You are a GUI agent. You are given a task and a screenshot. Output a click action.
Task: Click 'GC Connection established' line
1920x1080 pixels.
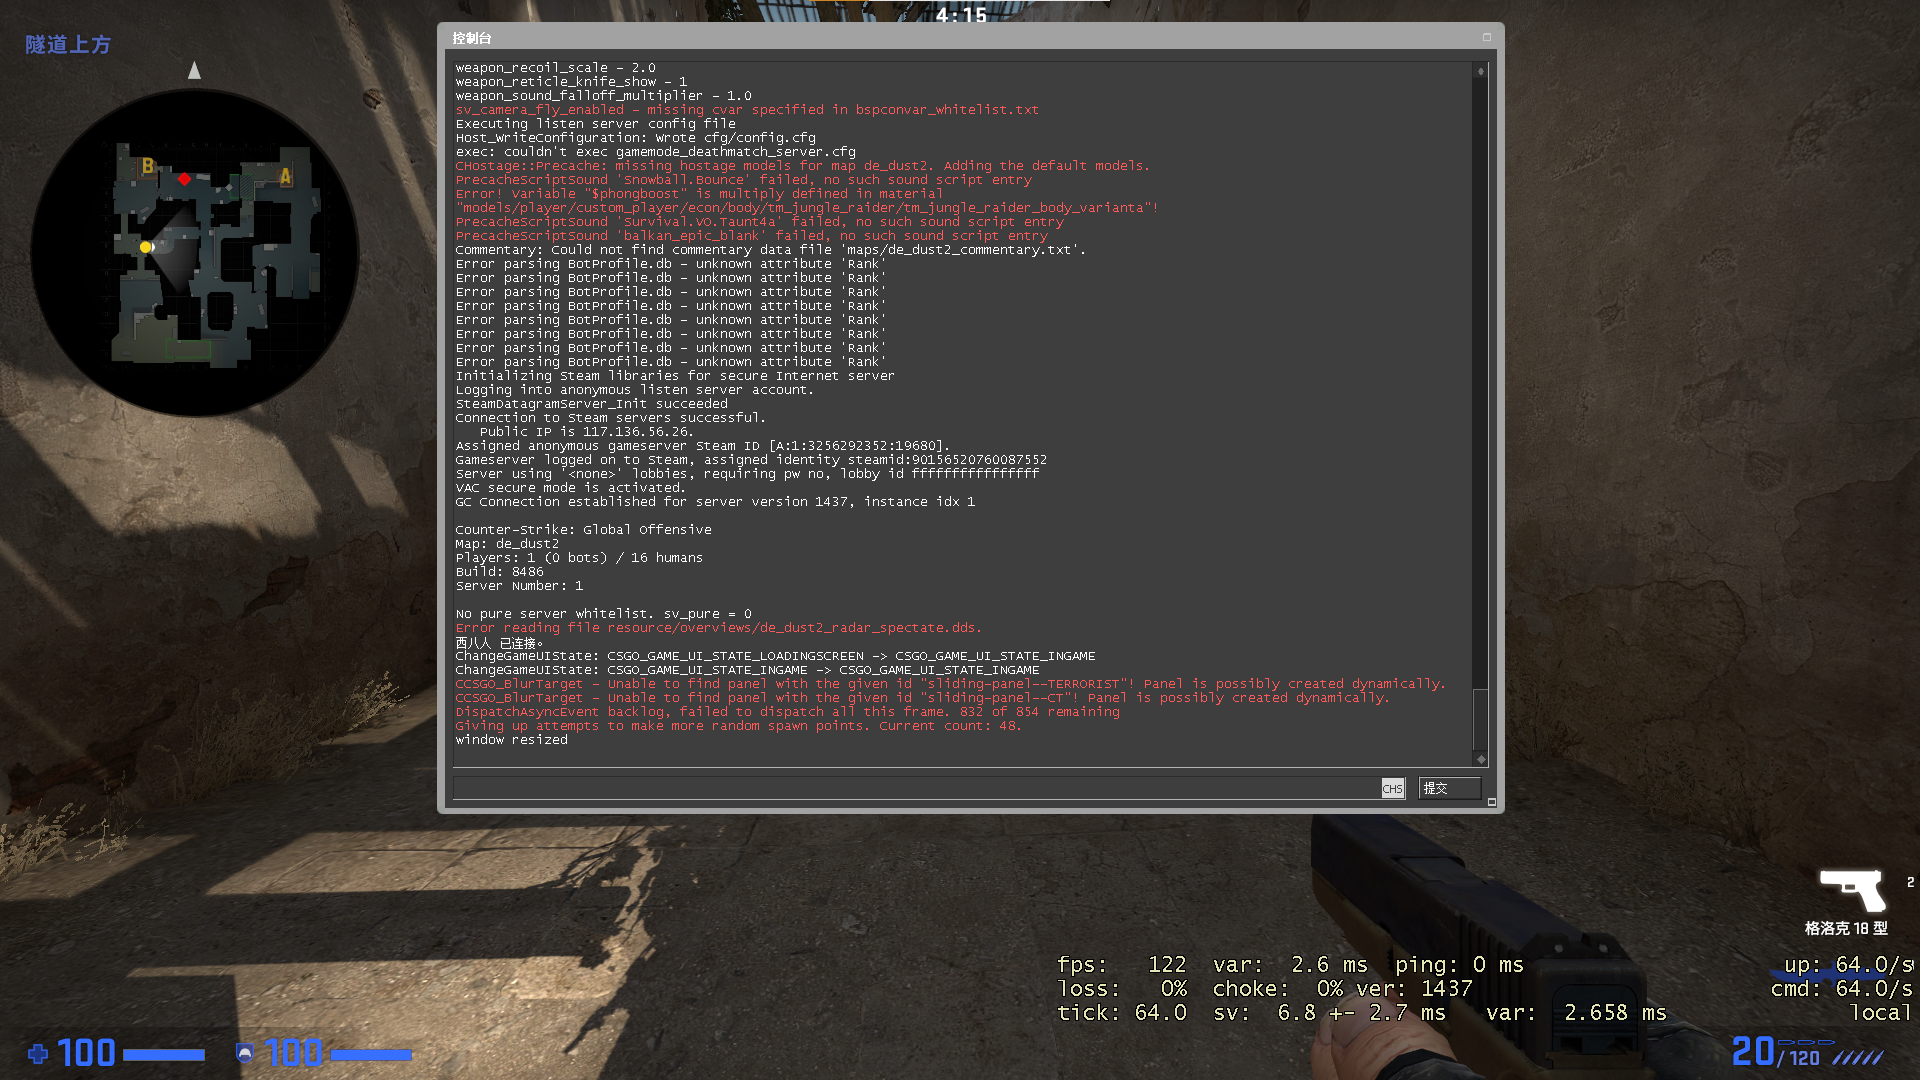point(715,502)
